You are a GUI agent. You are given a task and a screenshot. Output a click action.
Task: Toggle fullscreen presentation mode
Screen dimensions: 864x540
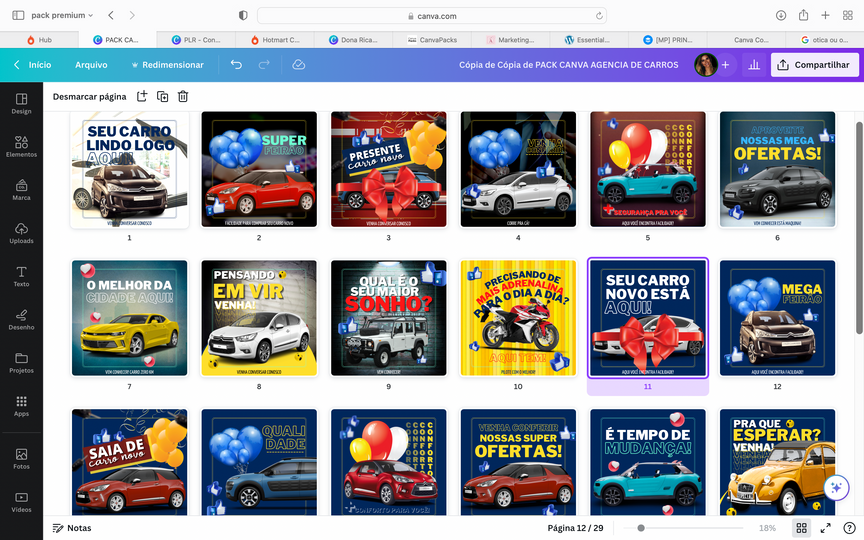tap(826, 528)
